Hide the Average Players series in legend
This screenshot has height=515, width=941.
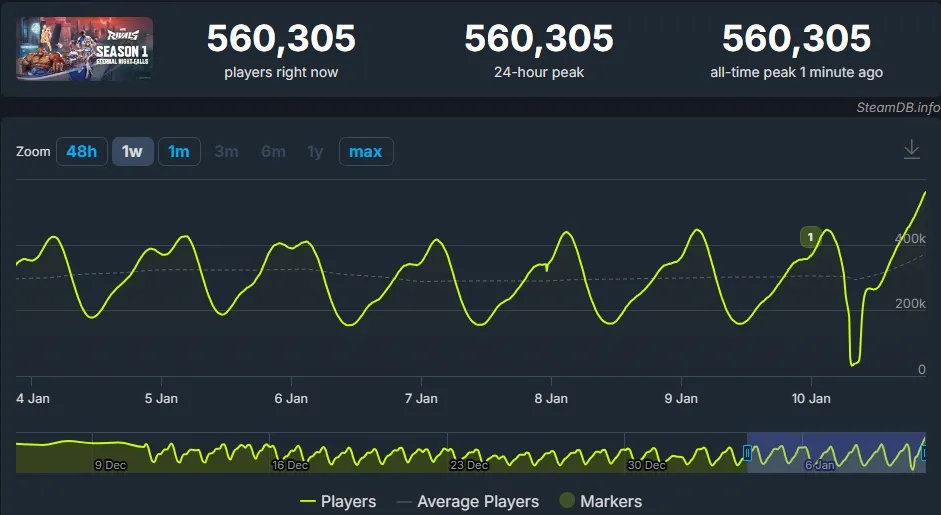point(467,501)
